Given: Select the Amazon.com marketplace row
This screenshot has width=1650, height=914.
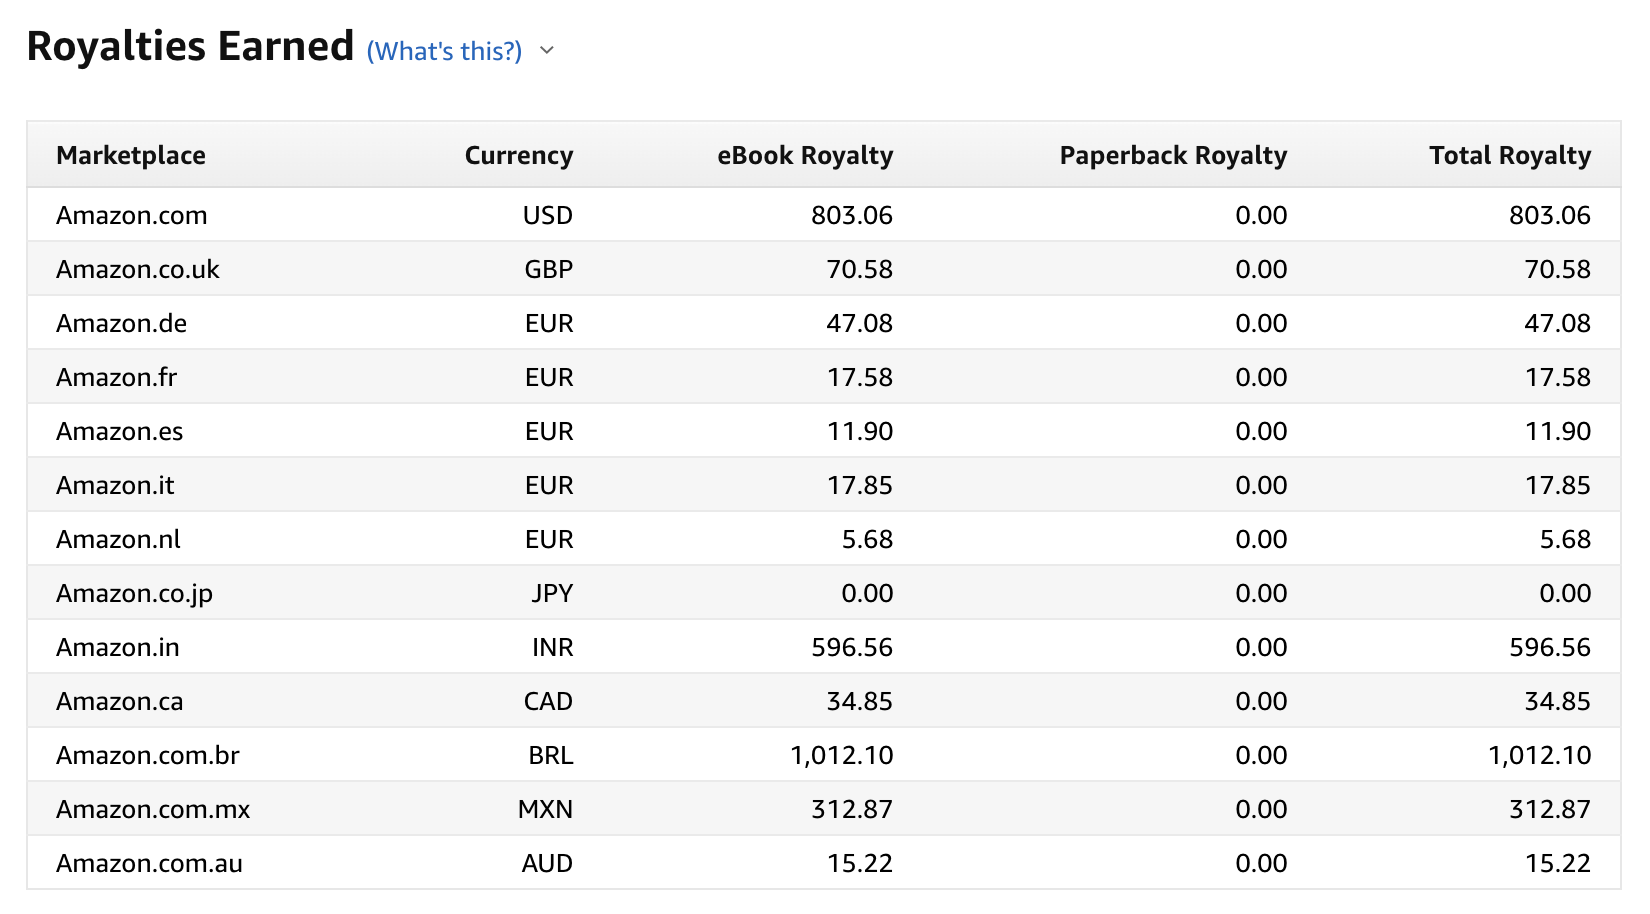Looking at the screenshot, I should [x=132, y=215].
